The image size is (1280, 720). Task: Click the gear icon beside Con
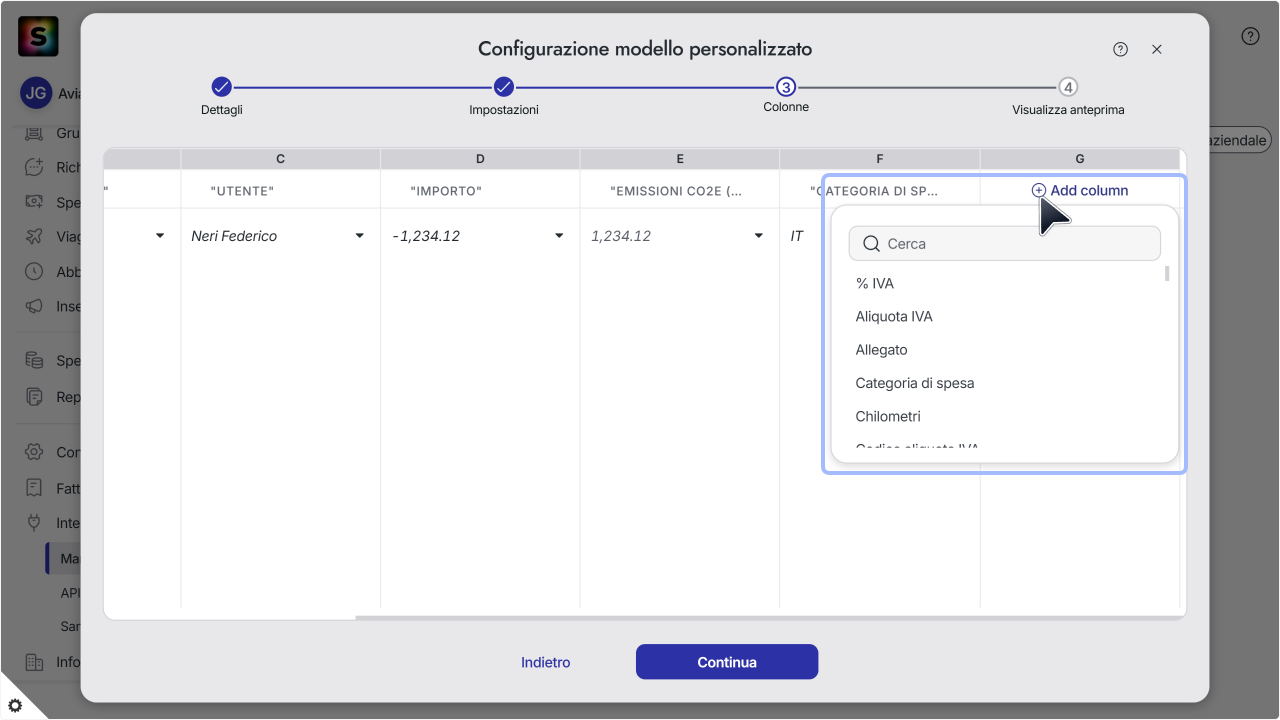point(34,452)
